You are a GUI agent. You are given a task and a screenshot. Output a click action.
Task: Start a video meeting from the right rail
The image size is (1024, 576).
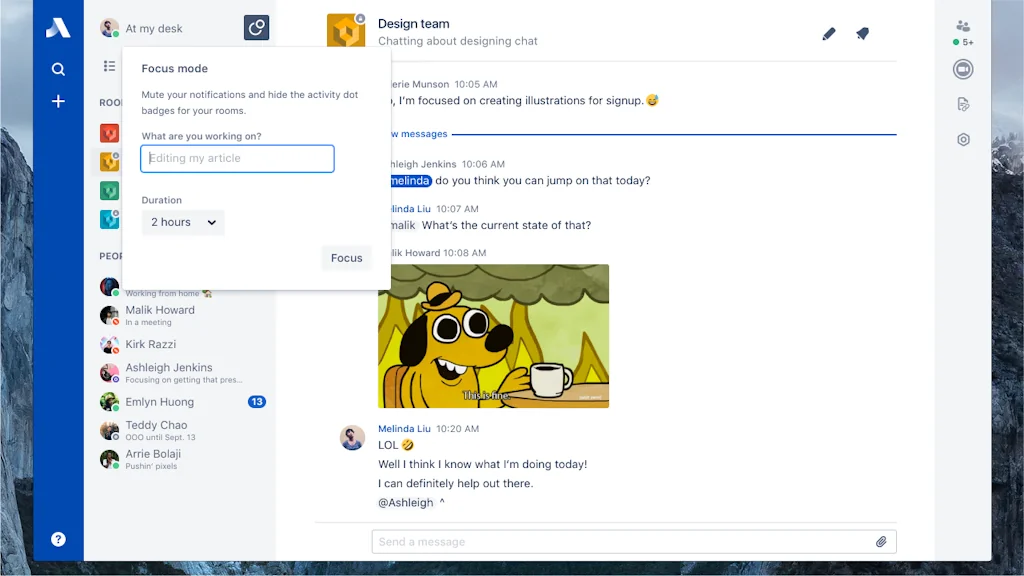tap(961, 69)
